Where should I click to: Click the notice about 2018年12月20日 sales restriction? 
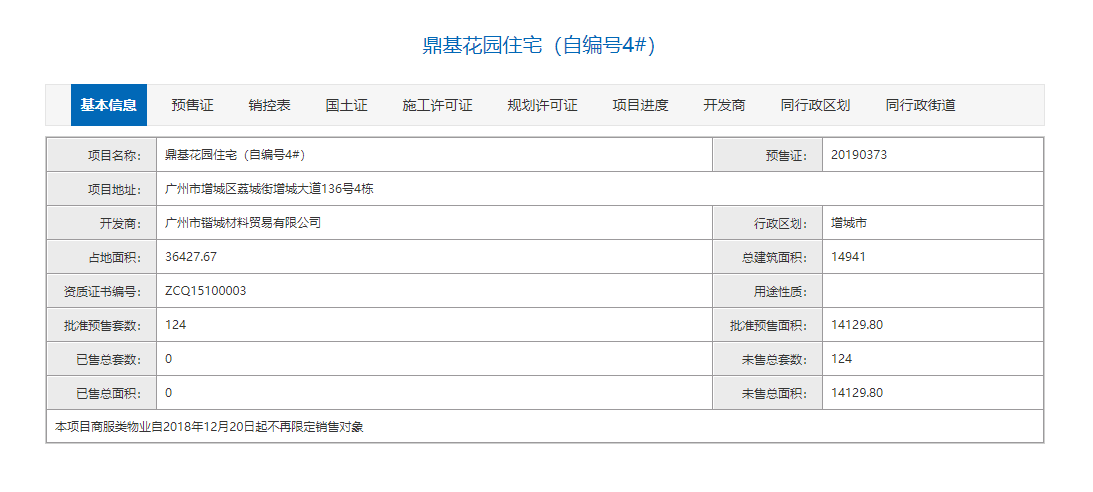(x=209, y=427)
